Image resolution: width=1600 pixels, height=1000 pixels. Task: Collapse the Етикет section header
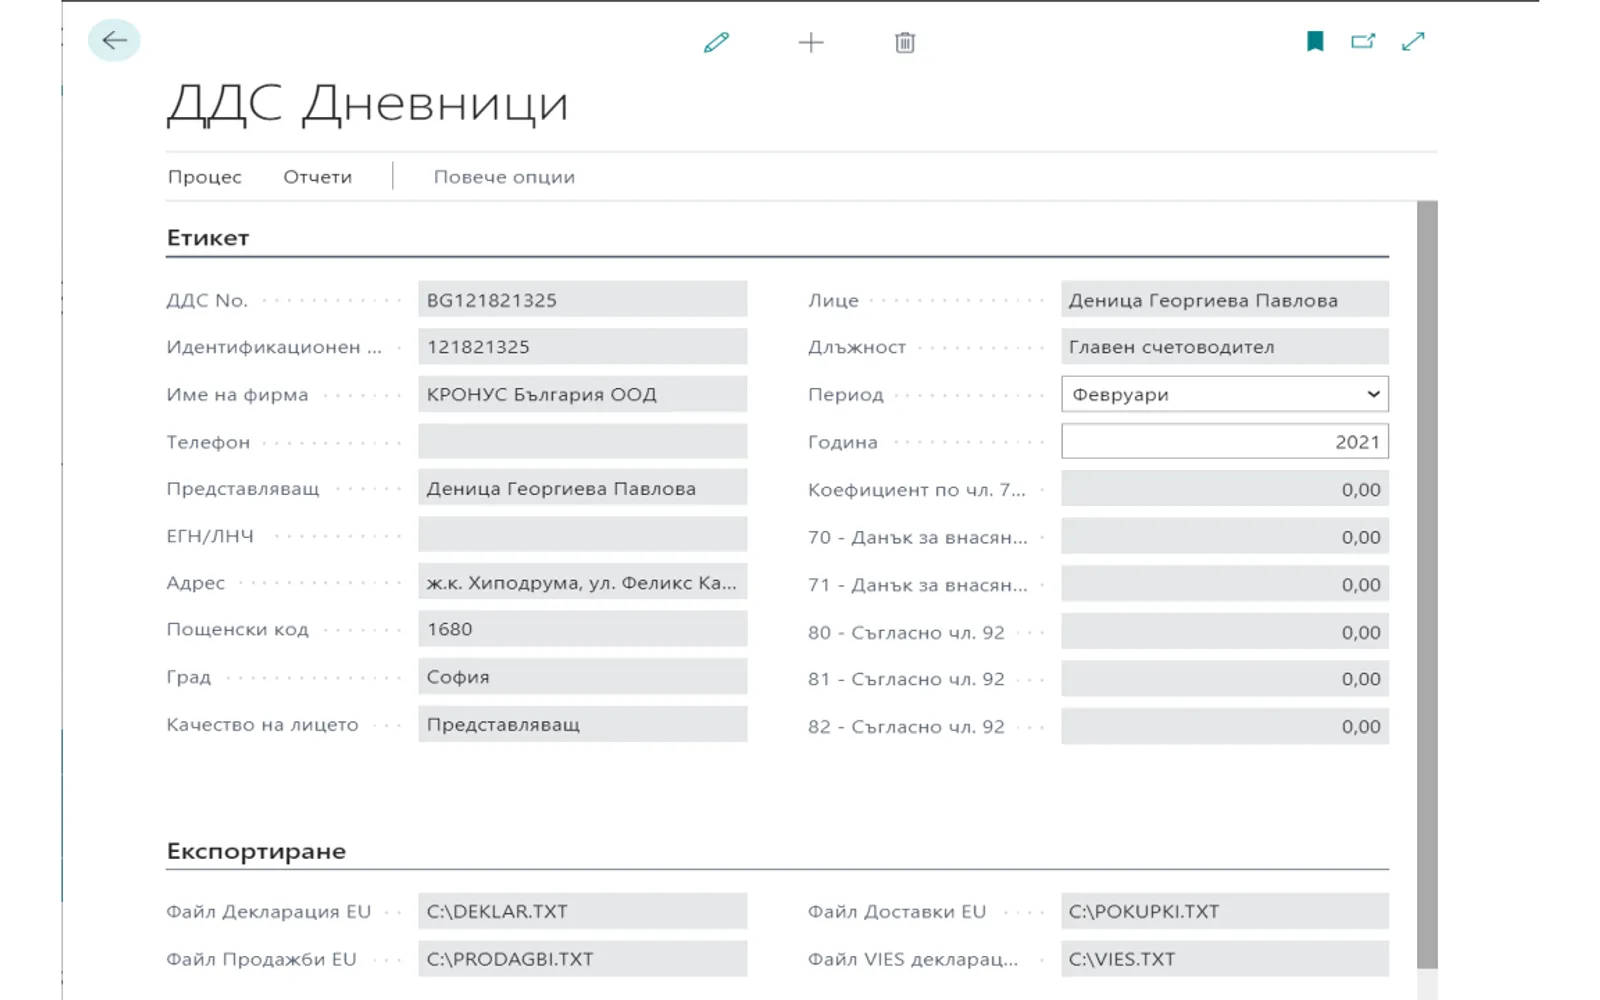click(x=208, y=238)
